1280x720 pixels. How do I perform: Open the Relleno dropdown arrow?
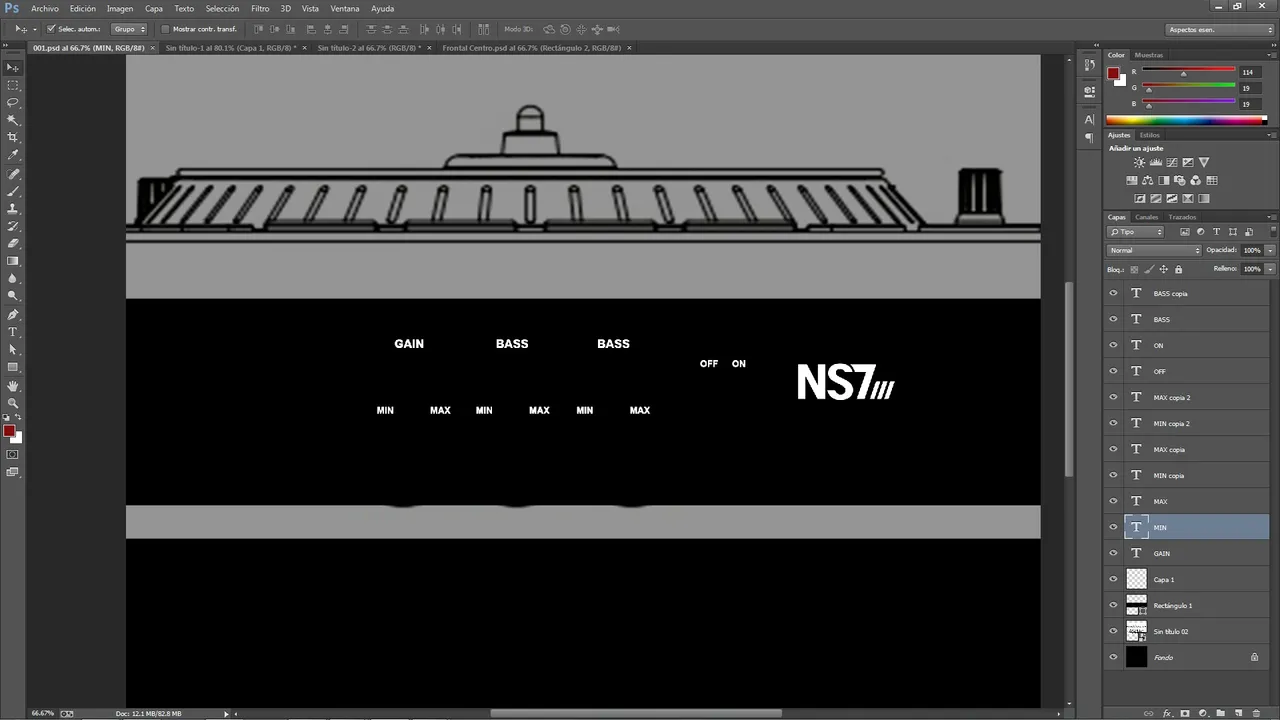1270,269
